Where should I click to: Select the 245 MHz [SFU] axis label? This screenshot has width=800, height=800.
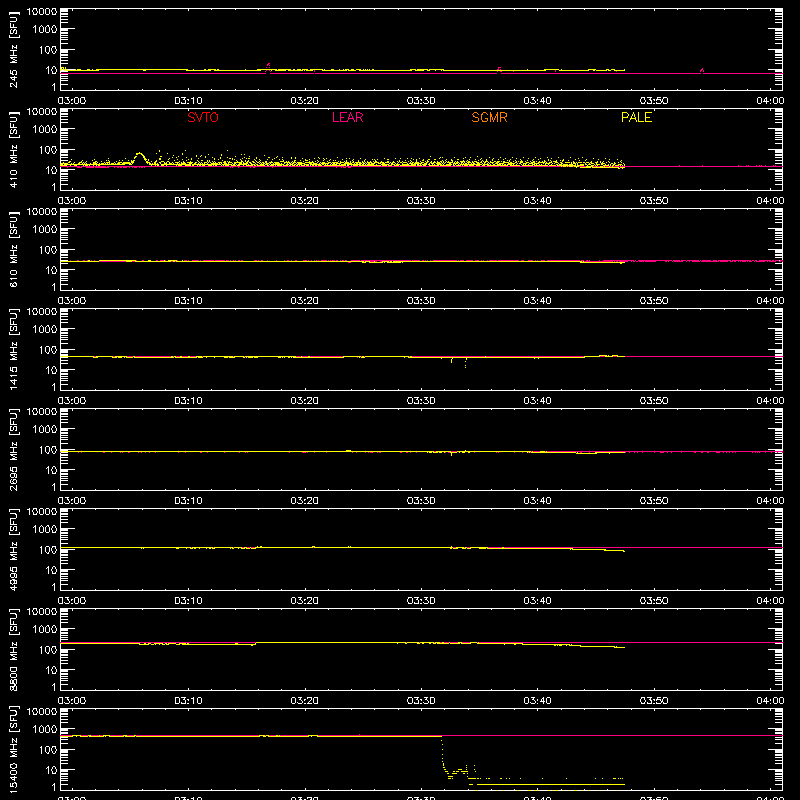coord(13,49)
